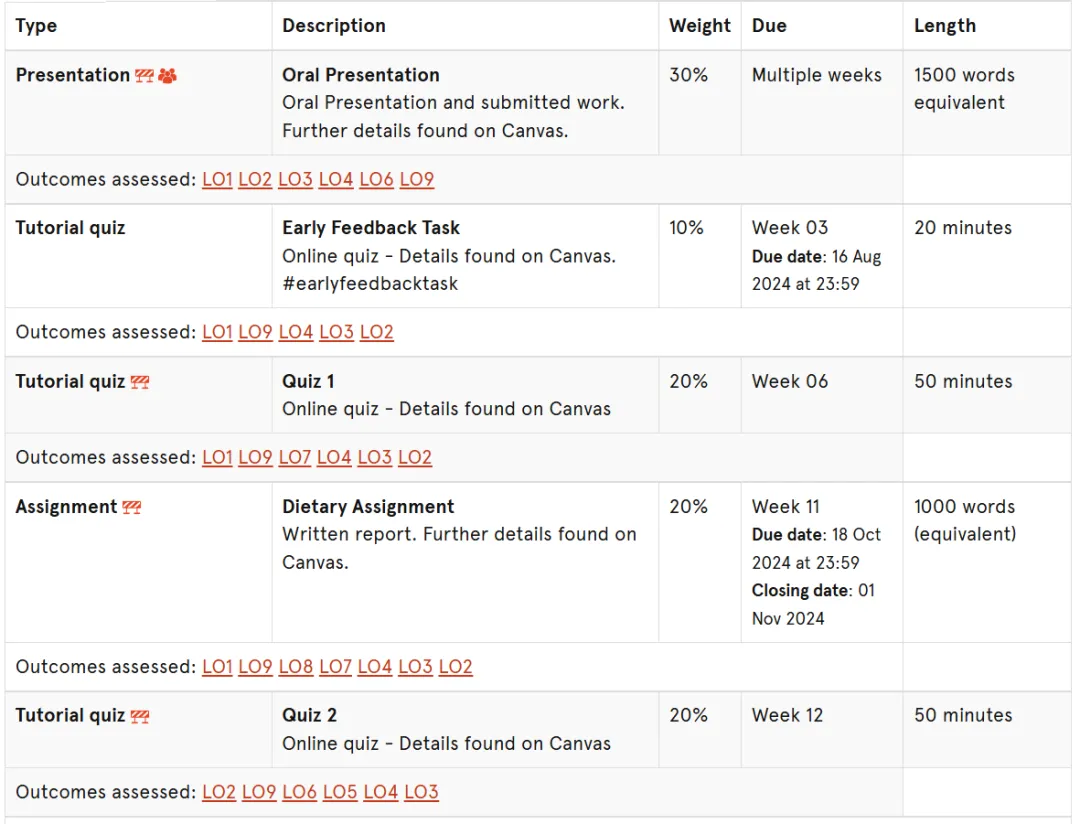The image size is (1080, 824).
Task: Open LO3 link under Early Feedback Task outcomes
Action: coord(336,333)
